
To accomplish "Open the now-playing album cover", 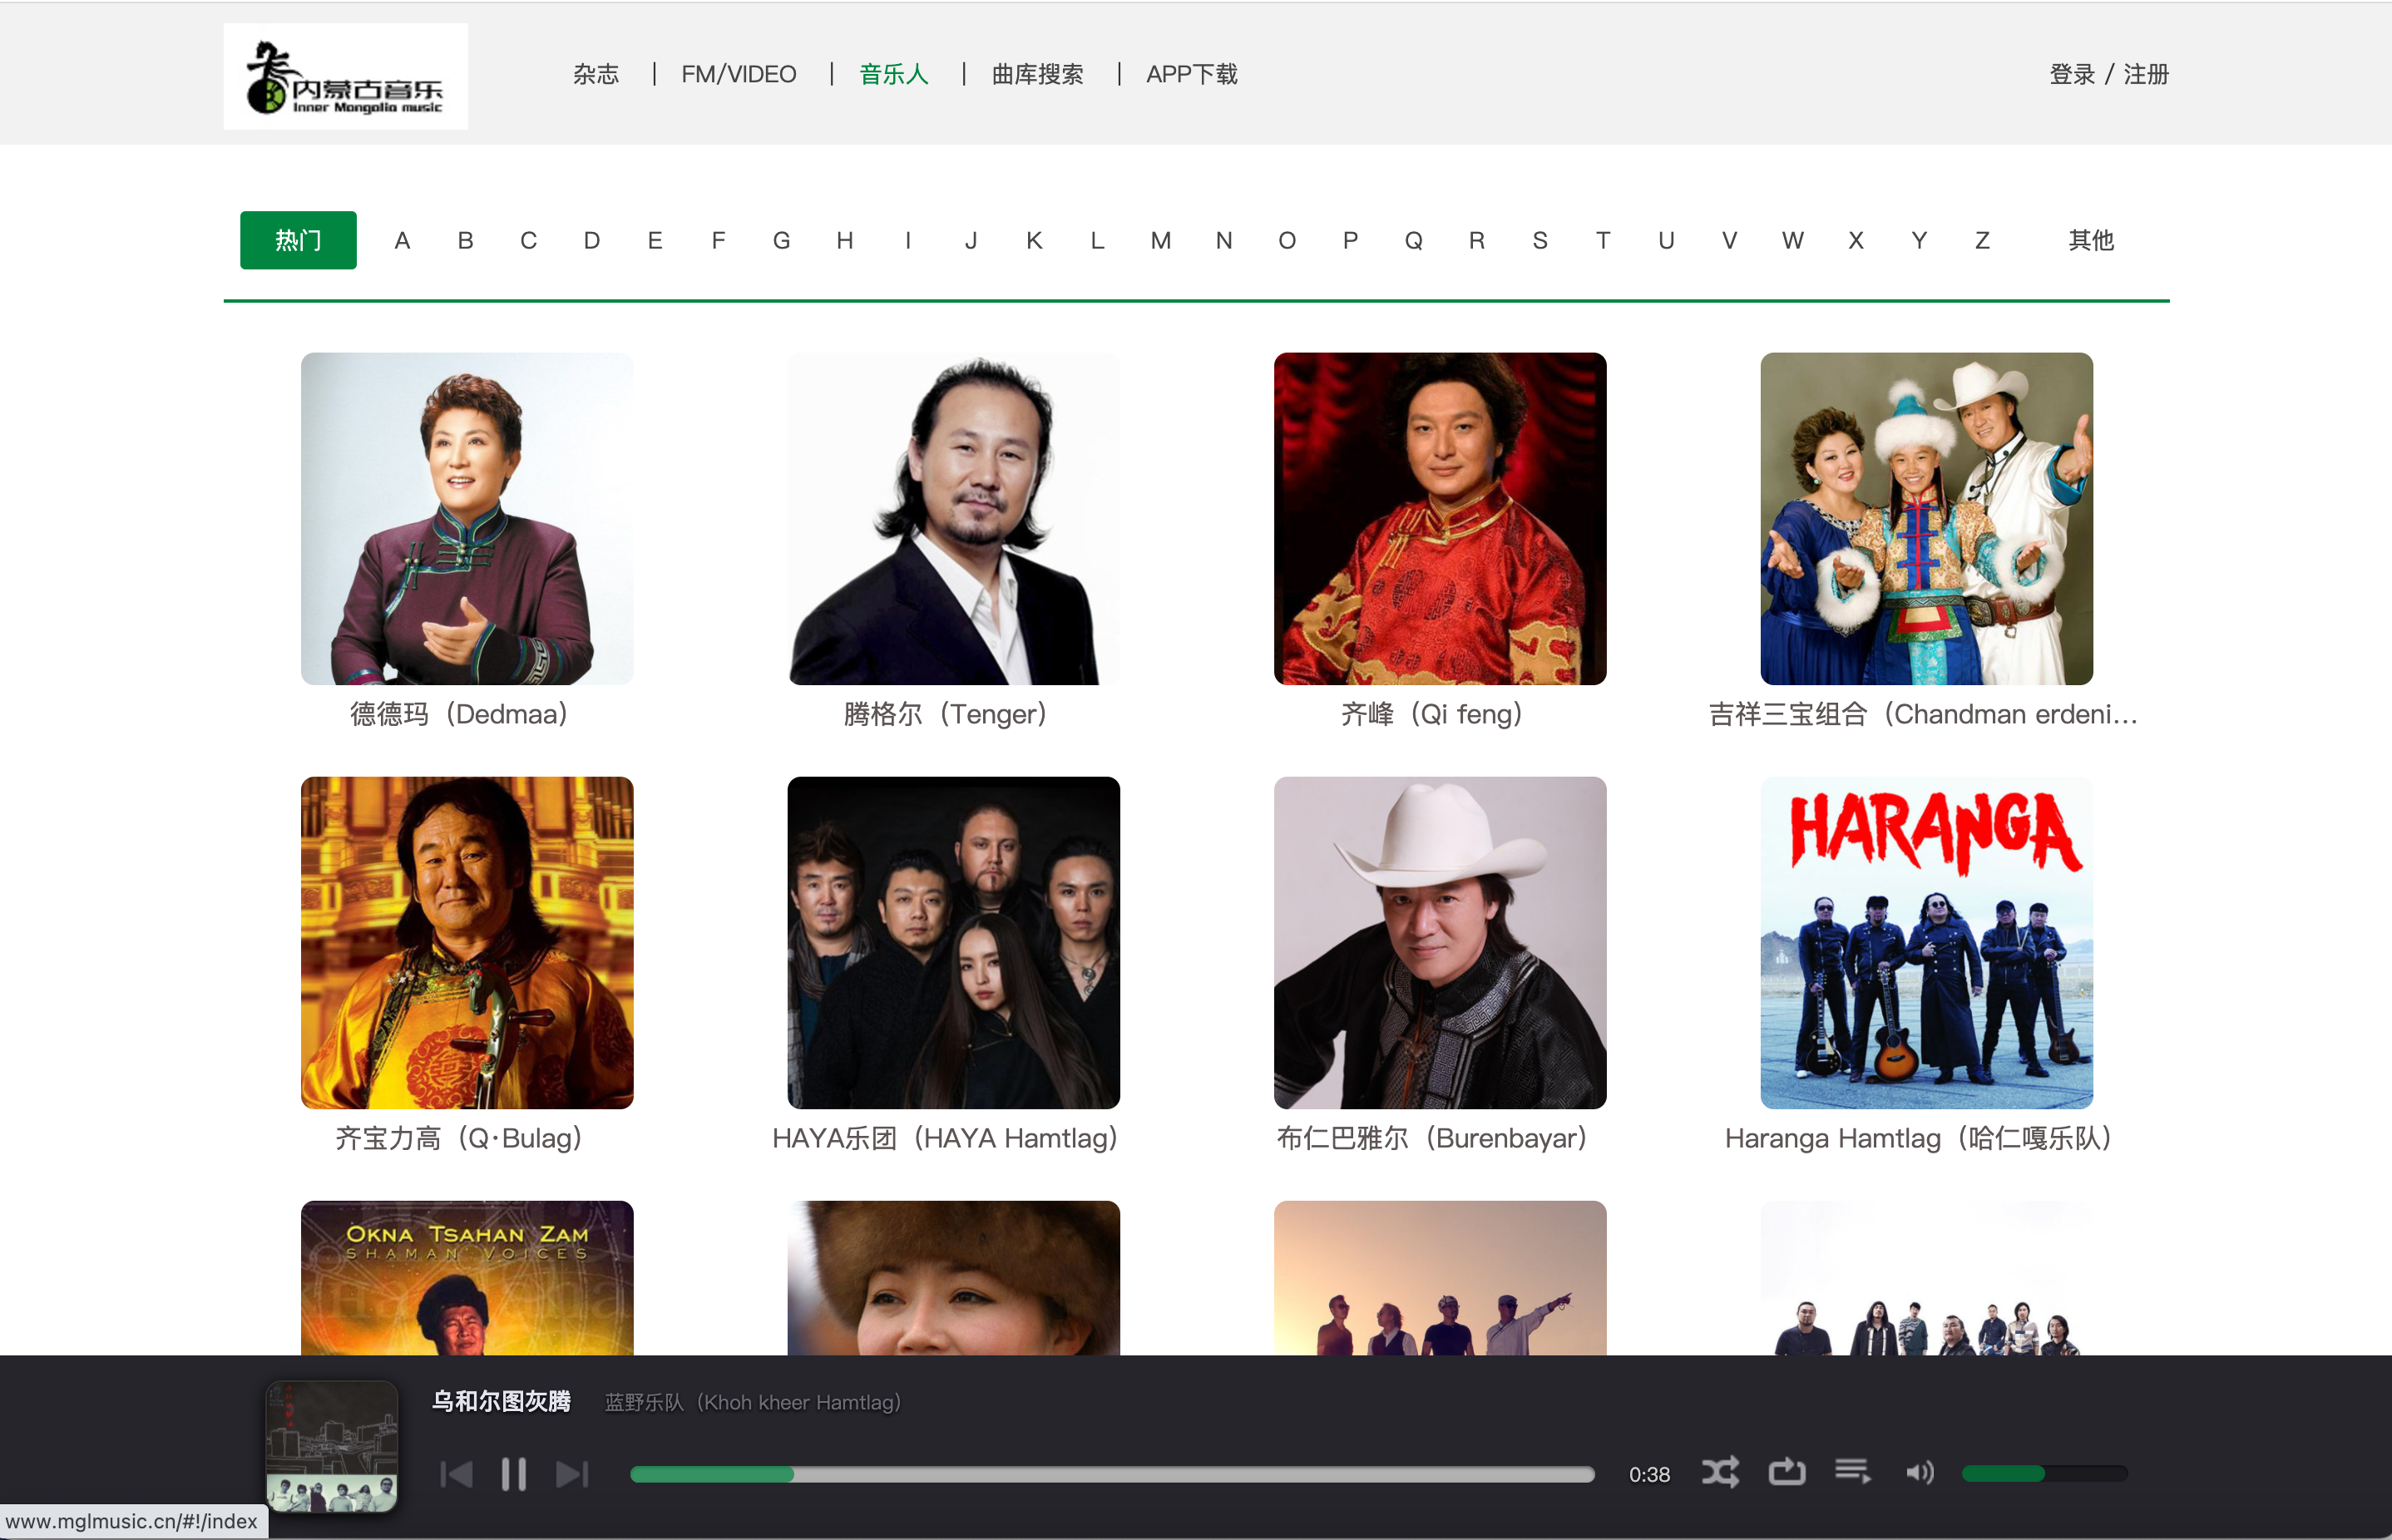I will (332, 1446).
